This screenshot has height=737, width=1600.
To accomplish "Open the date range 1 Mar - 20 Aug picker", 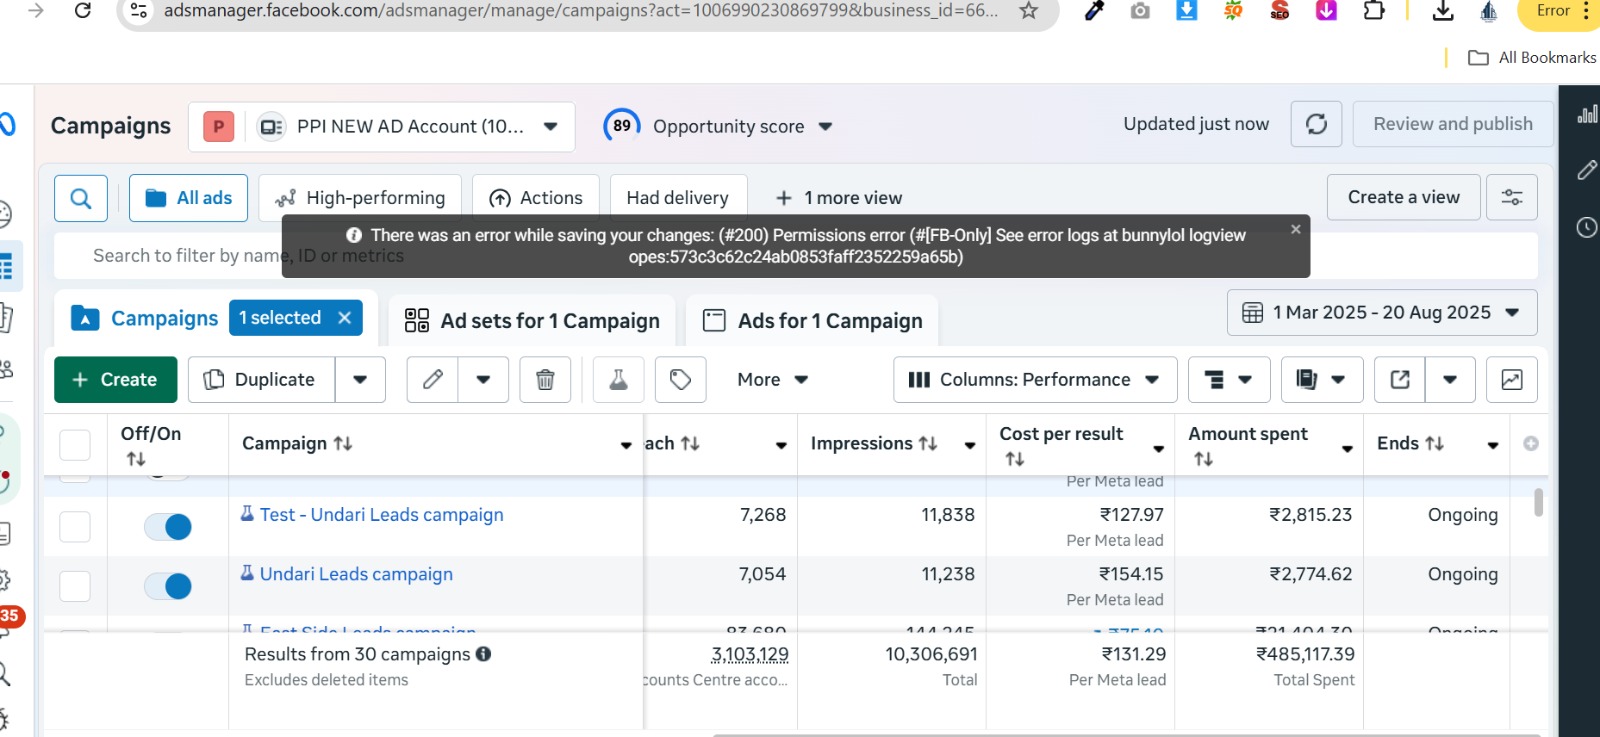I will [x=1382, y=313].
